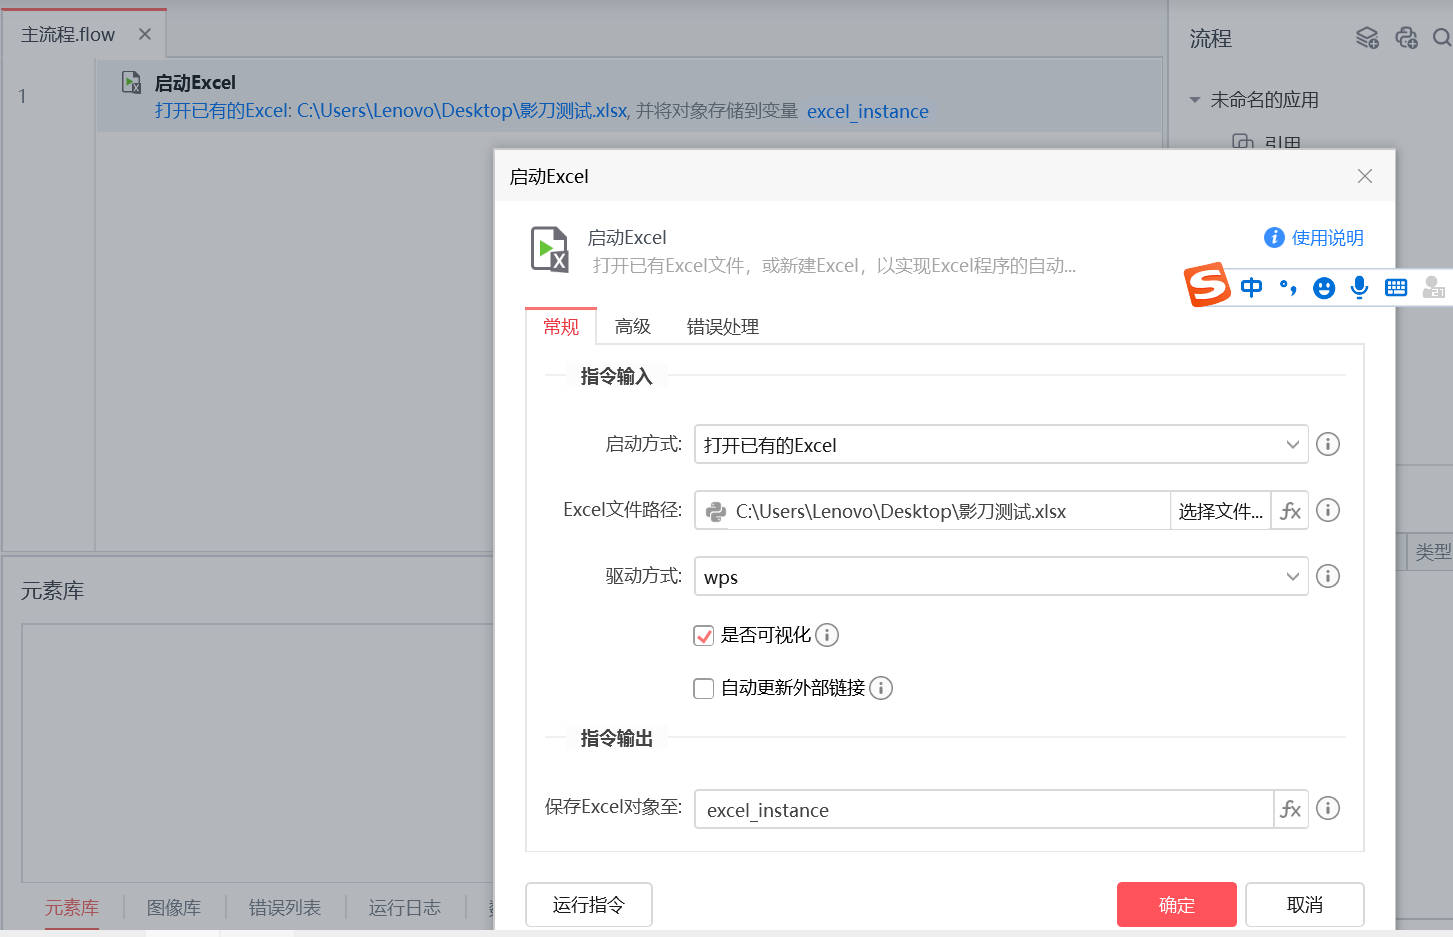This screenshot has width=1453, height=937.
Task: Click info icon next to 启动方式 dropdown
Action: (x=1328, y=444)
